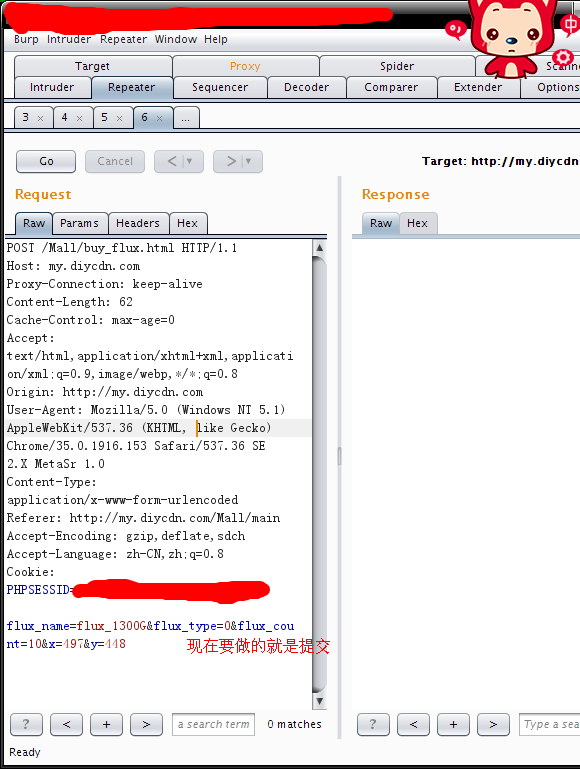Switch to the Extender tab
The height and width of the screenshot is (769, 580).
click(x=478, y=87)
